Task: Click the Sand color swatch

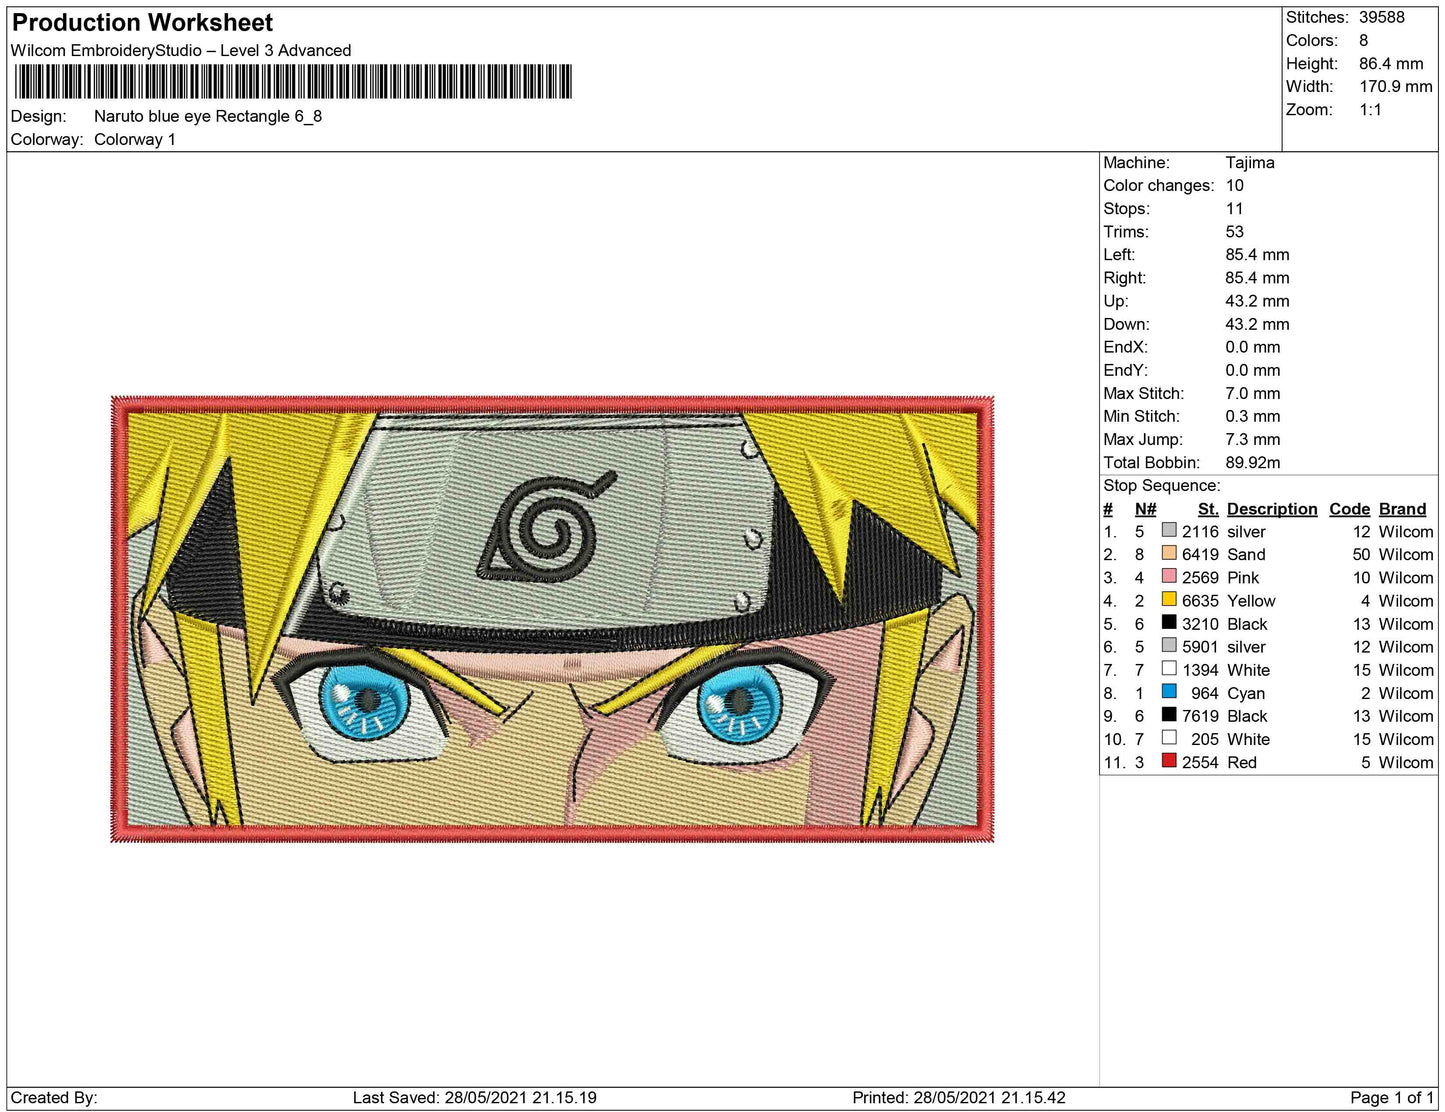Action: (x=1169, y=553)
